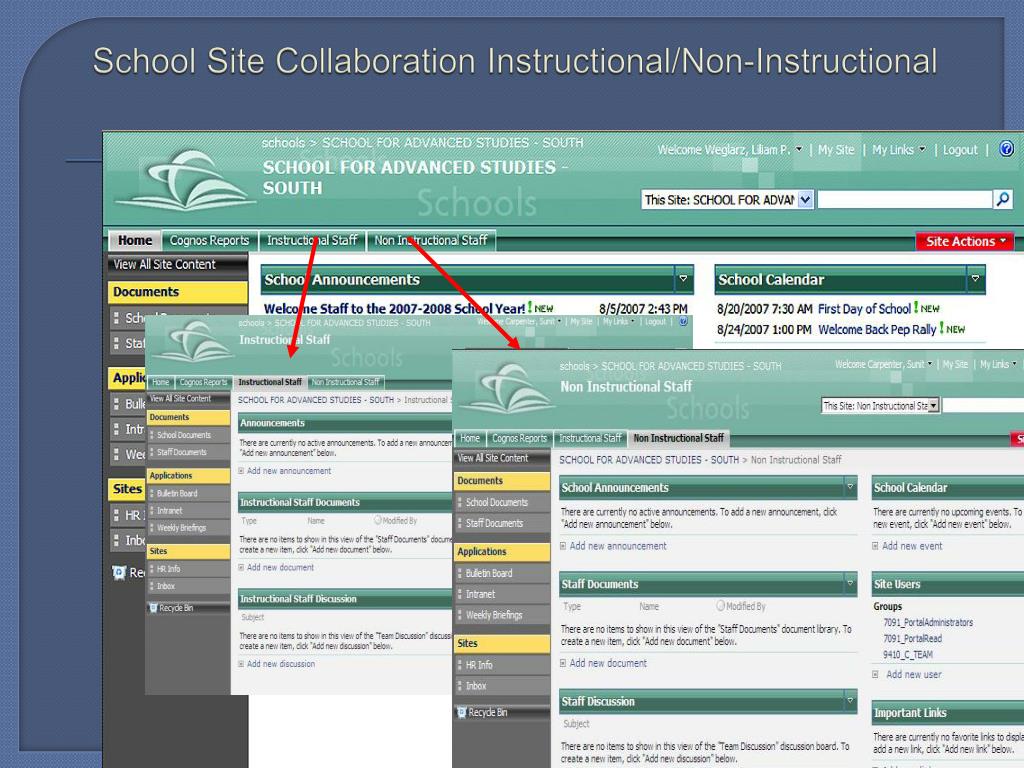Expand Staff Discussion web part menu arrow
The width and height of the screenshot is (1024, 768).
pyautogui.click(x=850, y=700)
